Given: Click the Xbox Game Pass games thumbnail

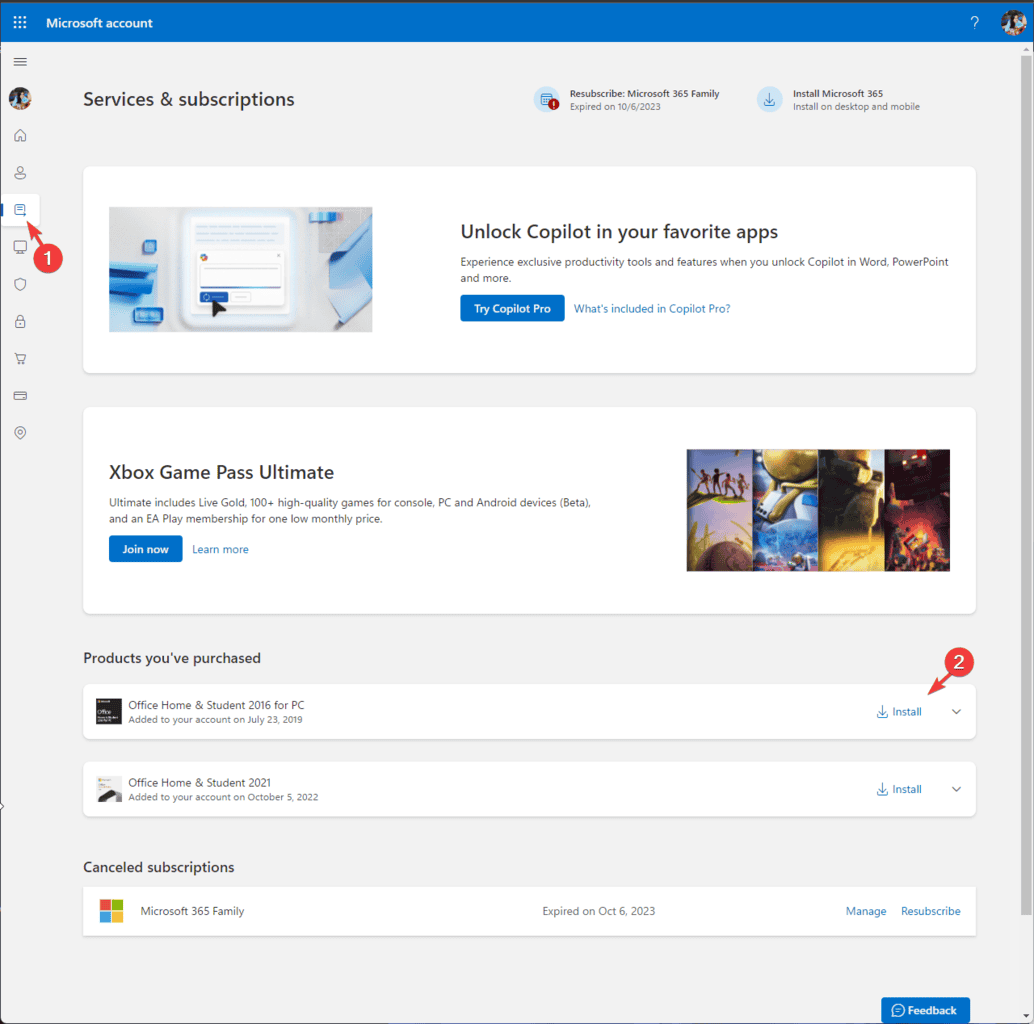Looking at the screenshot, I should coord(817,510).
